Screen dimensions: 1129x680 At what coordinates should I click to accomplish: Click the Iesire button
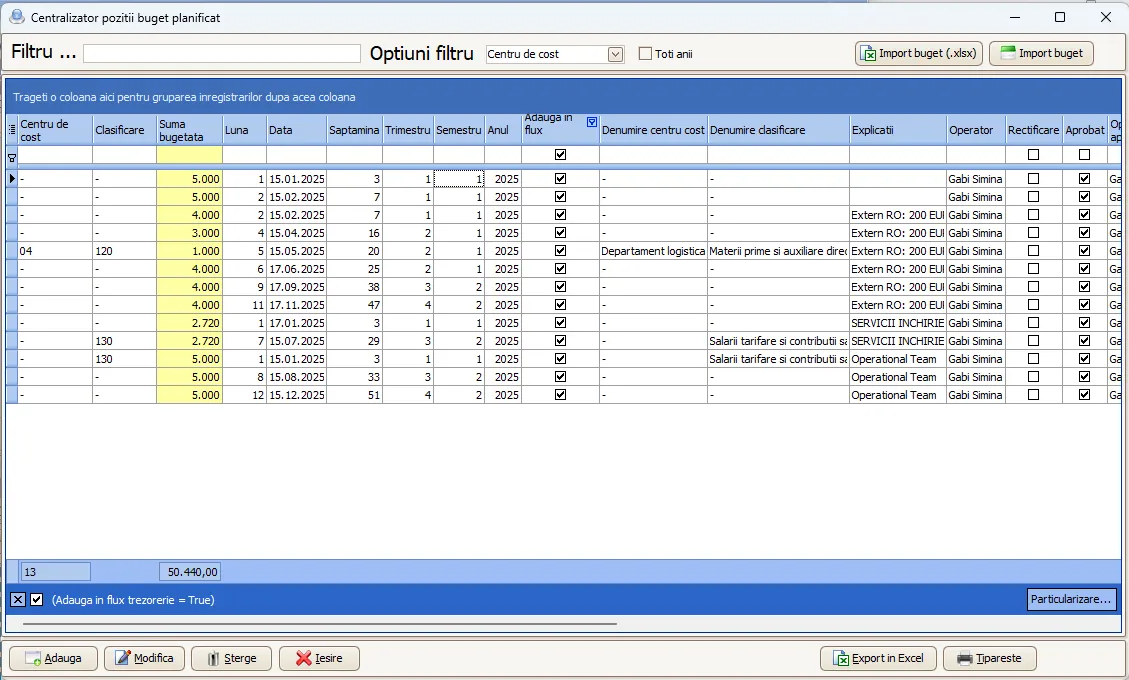coord(319,658)
